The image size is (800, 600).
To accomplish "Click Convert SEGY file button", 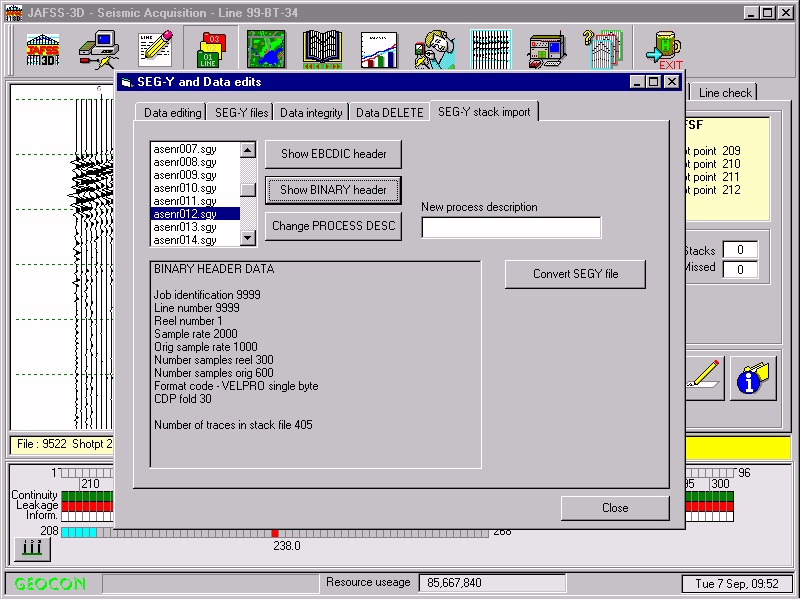I will pos(575,274).
